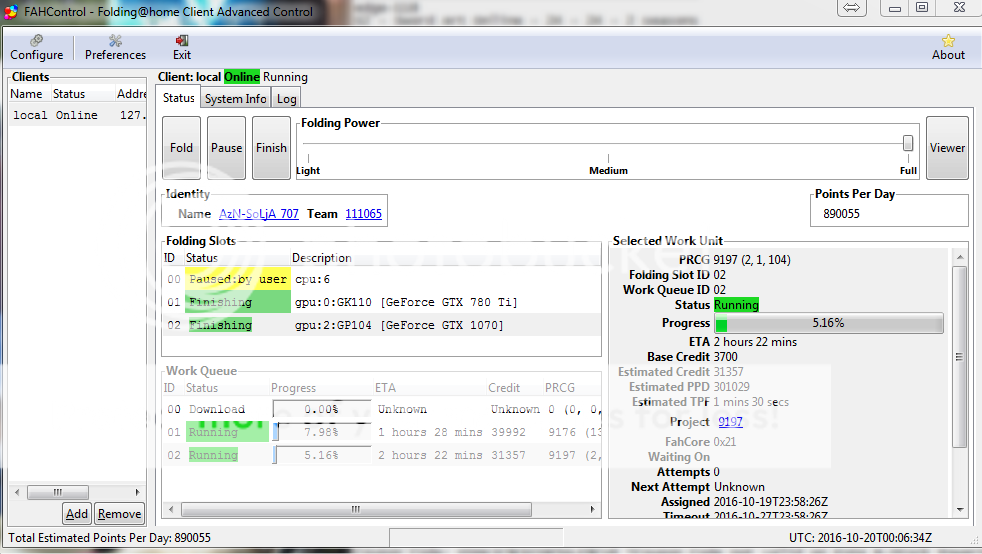Click the Folding Power slider handle

[x=908, y=143]
